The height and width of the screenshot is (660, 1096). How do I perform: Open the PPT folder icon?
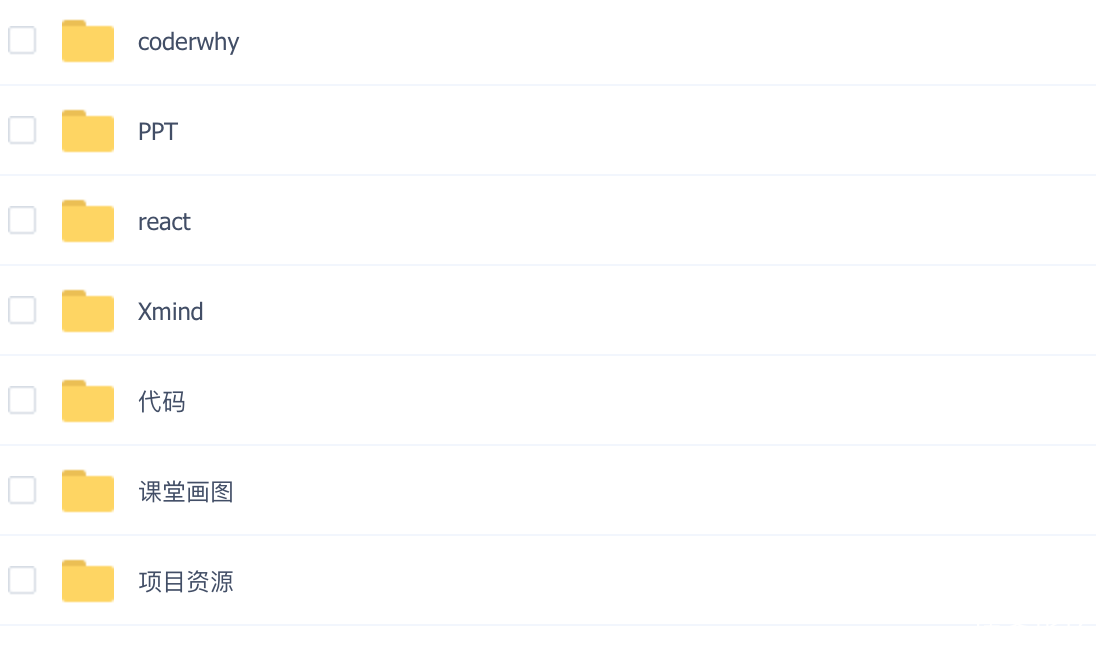(88, 131)
